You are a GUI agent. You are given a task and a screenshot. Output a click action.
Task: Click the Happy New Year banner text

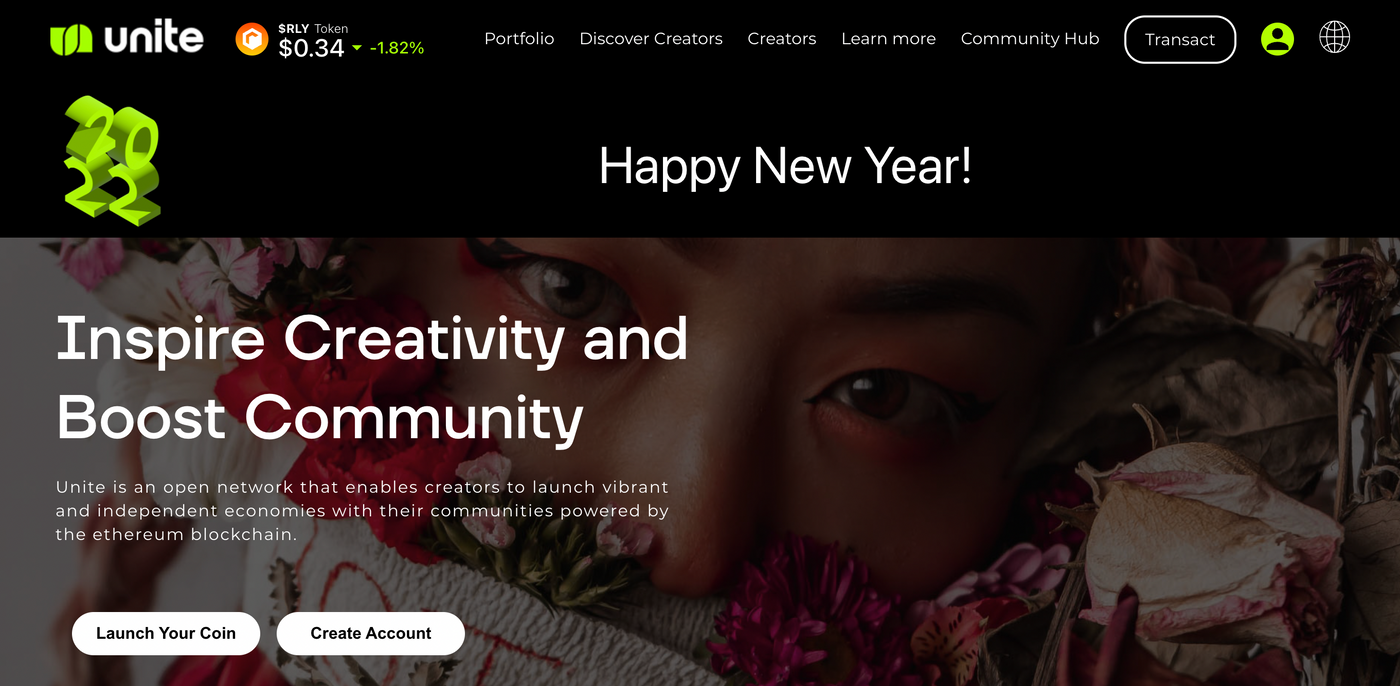click(x=785, y=166)
